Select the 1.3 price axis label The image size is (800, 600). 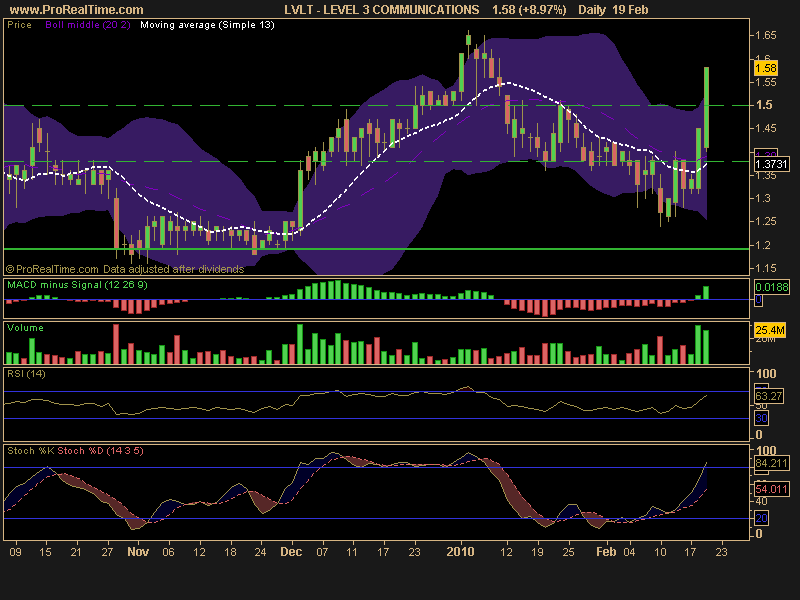(x=763, y=198)
